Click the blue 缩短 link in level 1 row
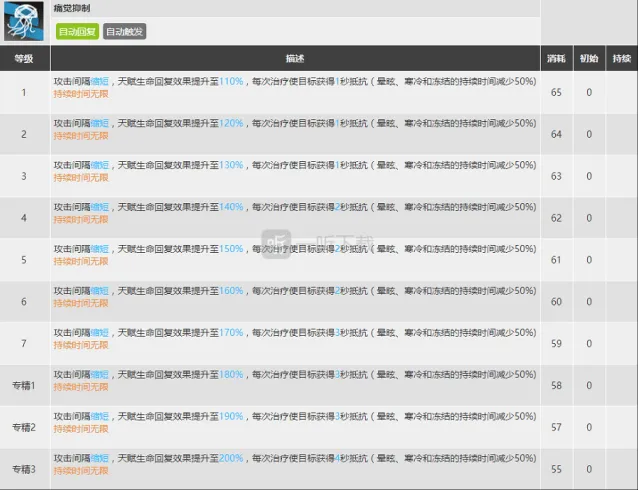 pyautogui.click(x=100, y=80)
